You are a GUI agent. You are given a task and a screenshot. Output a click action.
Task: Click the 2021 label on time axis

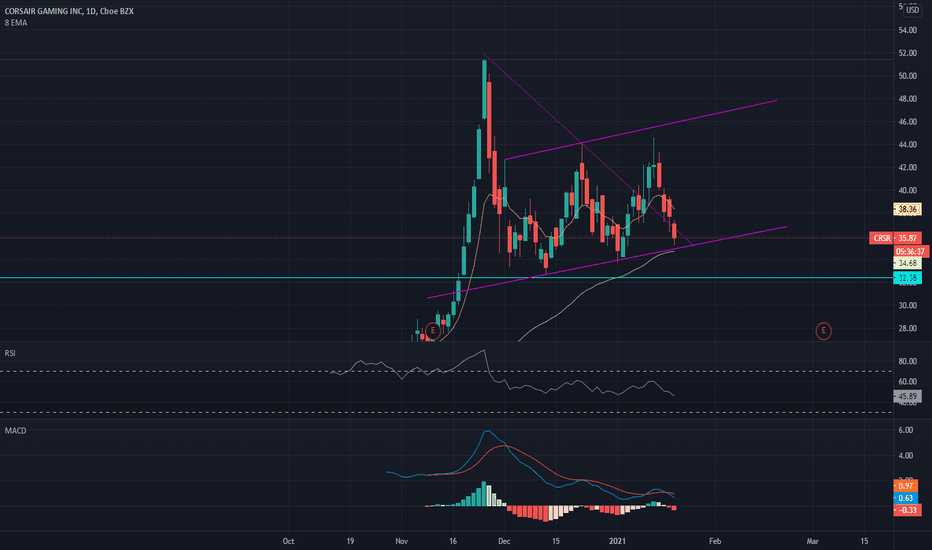(618, 541)
